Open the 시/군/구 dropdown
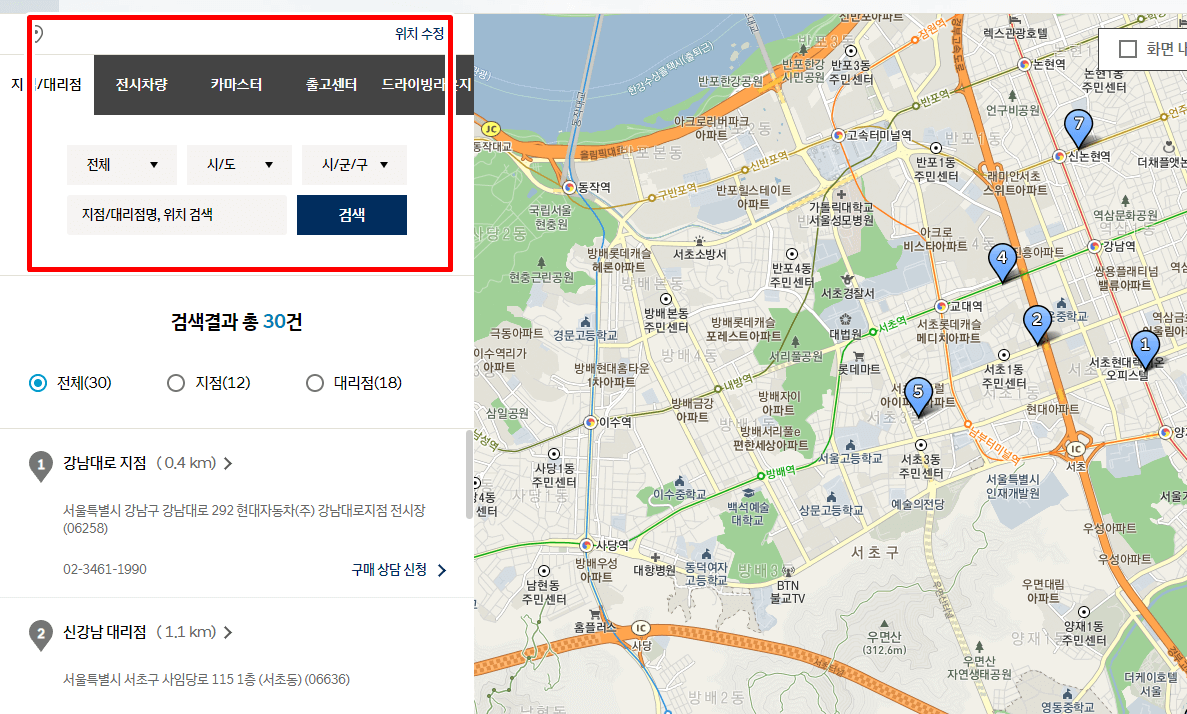The height and width of the screenshot is (714, 1187). (x=354, y=165)
